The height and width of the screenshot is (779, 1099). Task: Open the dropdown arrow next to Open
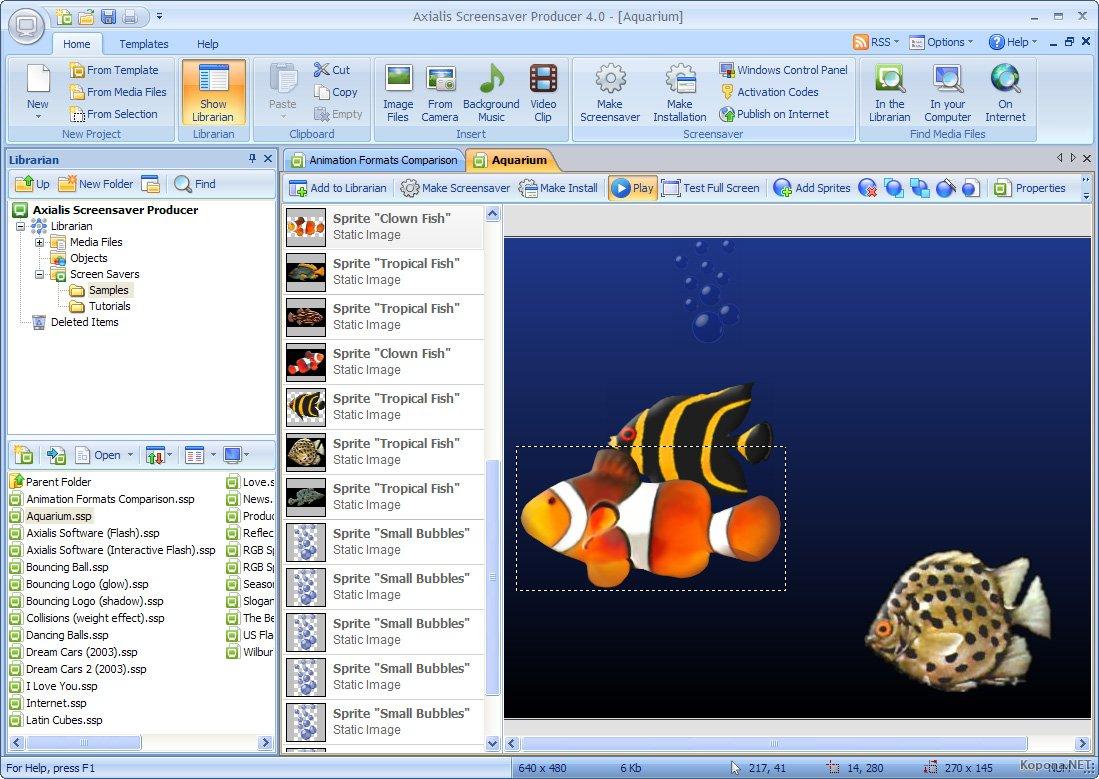(130, 455)
